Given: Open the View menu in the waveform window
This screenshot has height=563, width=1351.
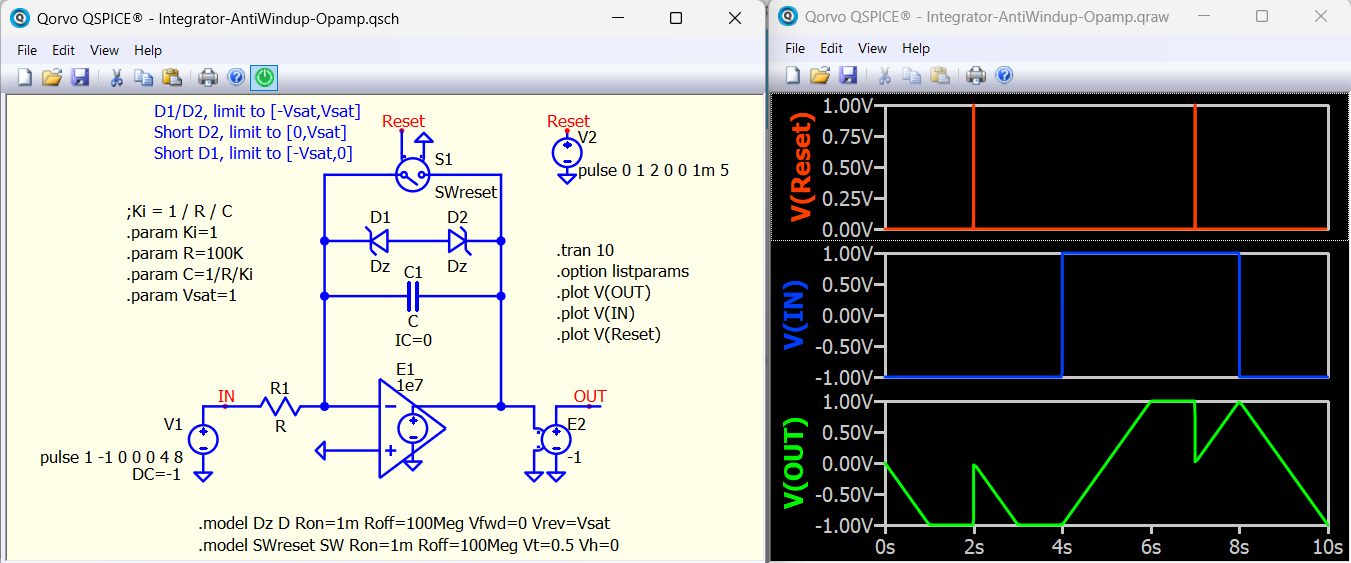Looking at the screenshot, I should click(872, 48).
